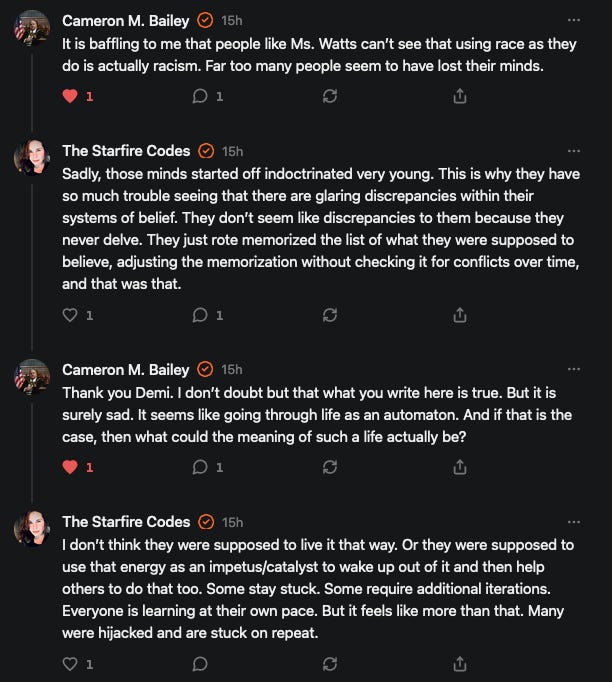
Task: Restack Cameron's first comment
Action: click(x=330, y=96)
